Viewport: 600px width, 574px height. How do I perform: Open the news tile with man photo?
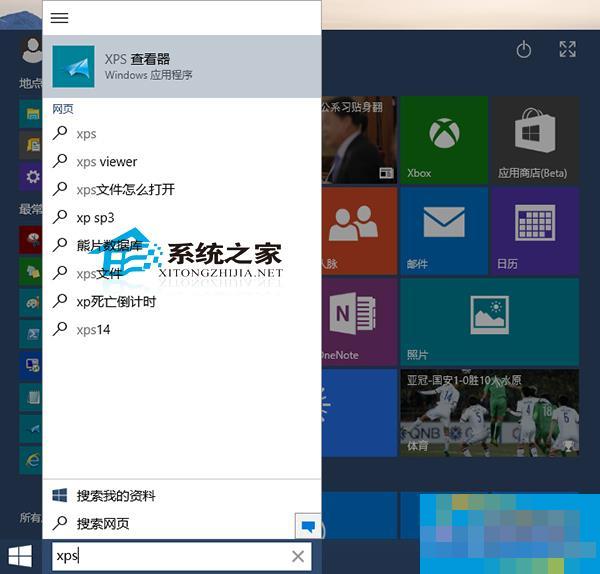359,140
